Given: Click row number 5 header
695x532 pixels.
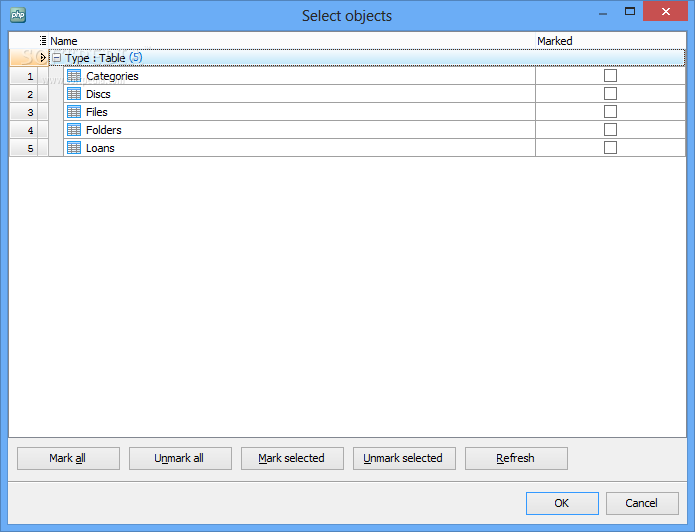Looking at the screenshot, I should coord(23,148).
